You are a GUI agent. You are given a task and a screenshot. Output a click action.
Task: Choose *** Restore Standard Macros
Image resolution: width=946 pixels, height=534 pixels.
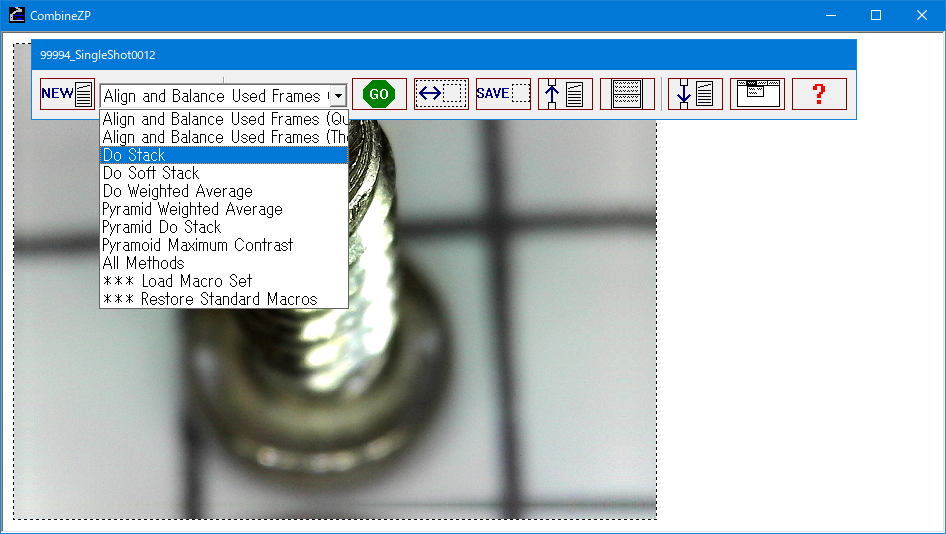[x=224, y=299]
